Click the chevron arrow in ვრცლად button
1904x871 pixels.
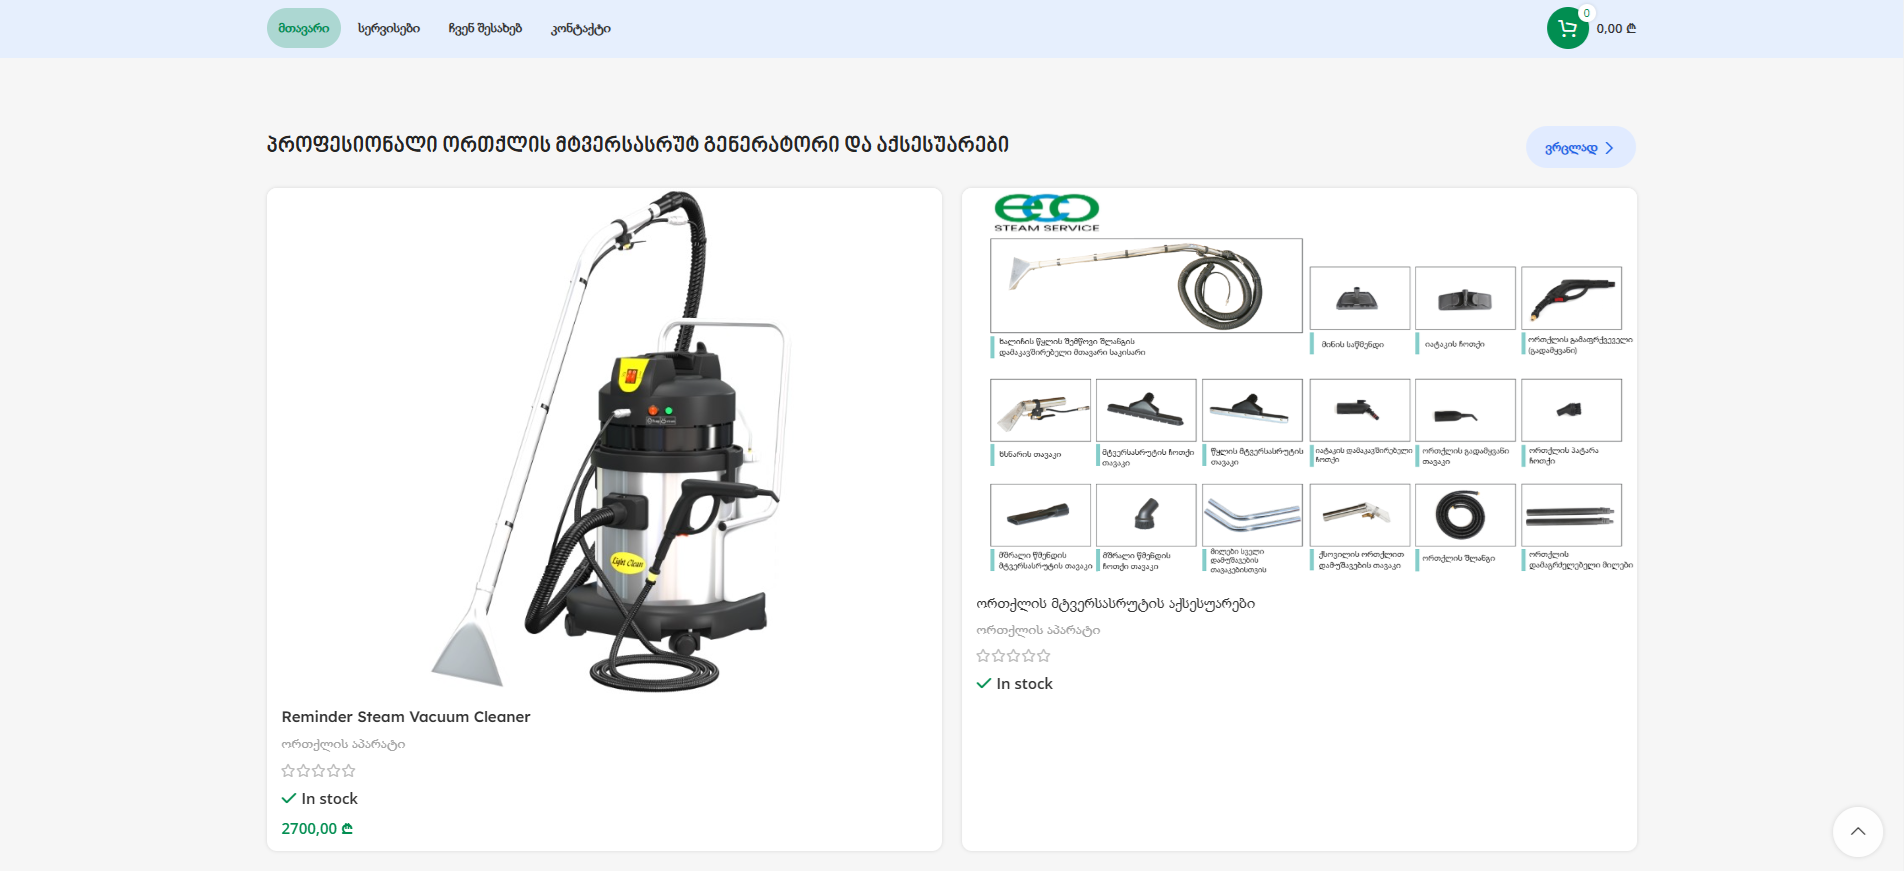[1609, 148]
